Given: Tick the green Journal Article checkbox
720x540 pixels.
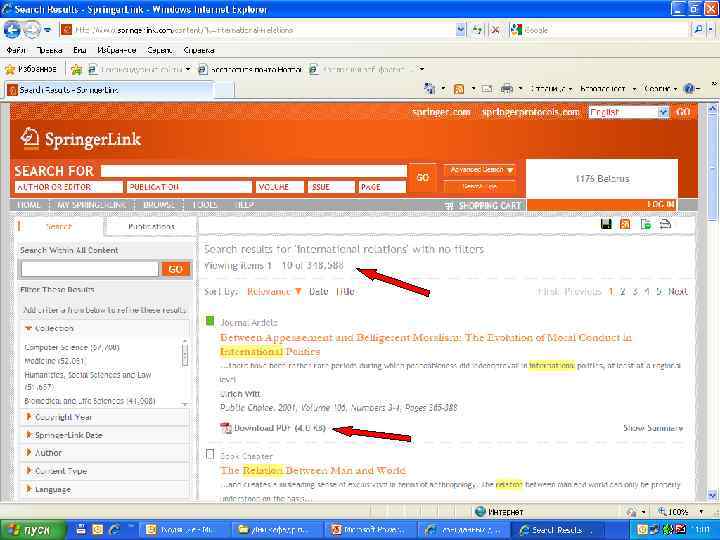Looking at the screenshot, I should pyautogui.click(x=210, y=321).
